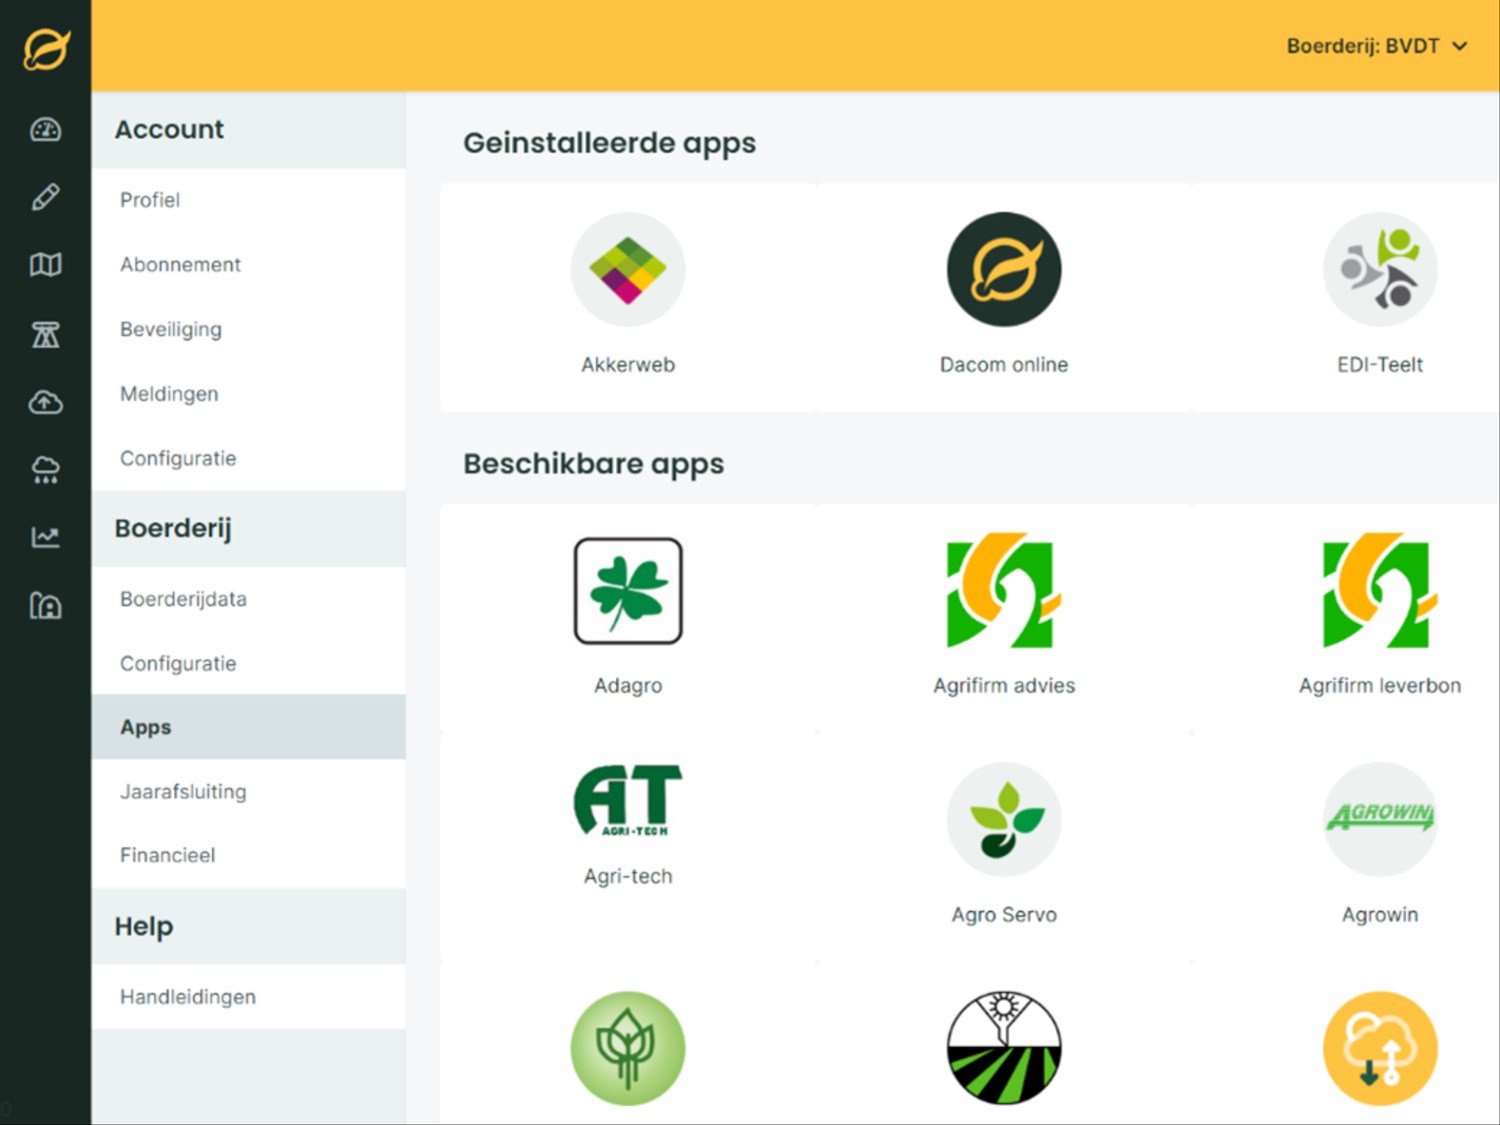Click the Adagro label
1500x1125 pixels.
(628, 686)
